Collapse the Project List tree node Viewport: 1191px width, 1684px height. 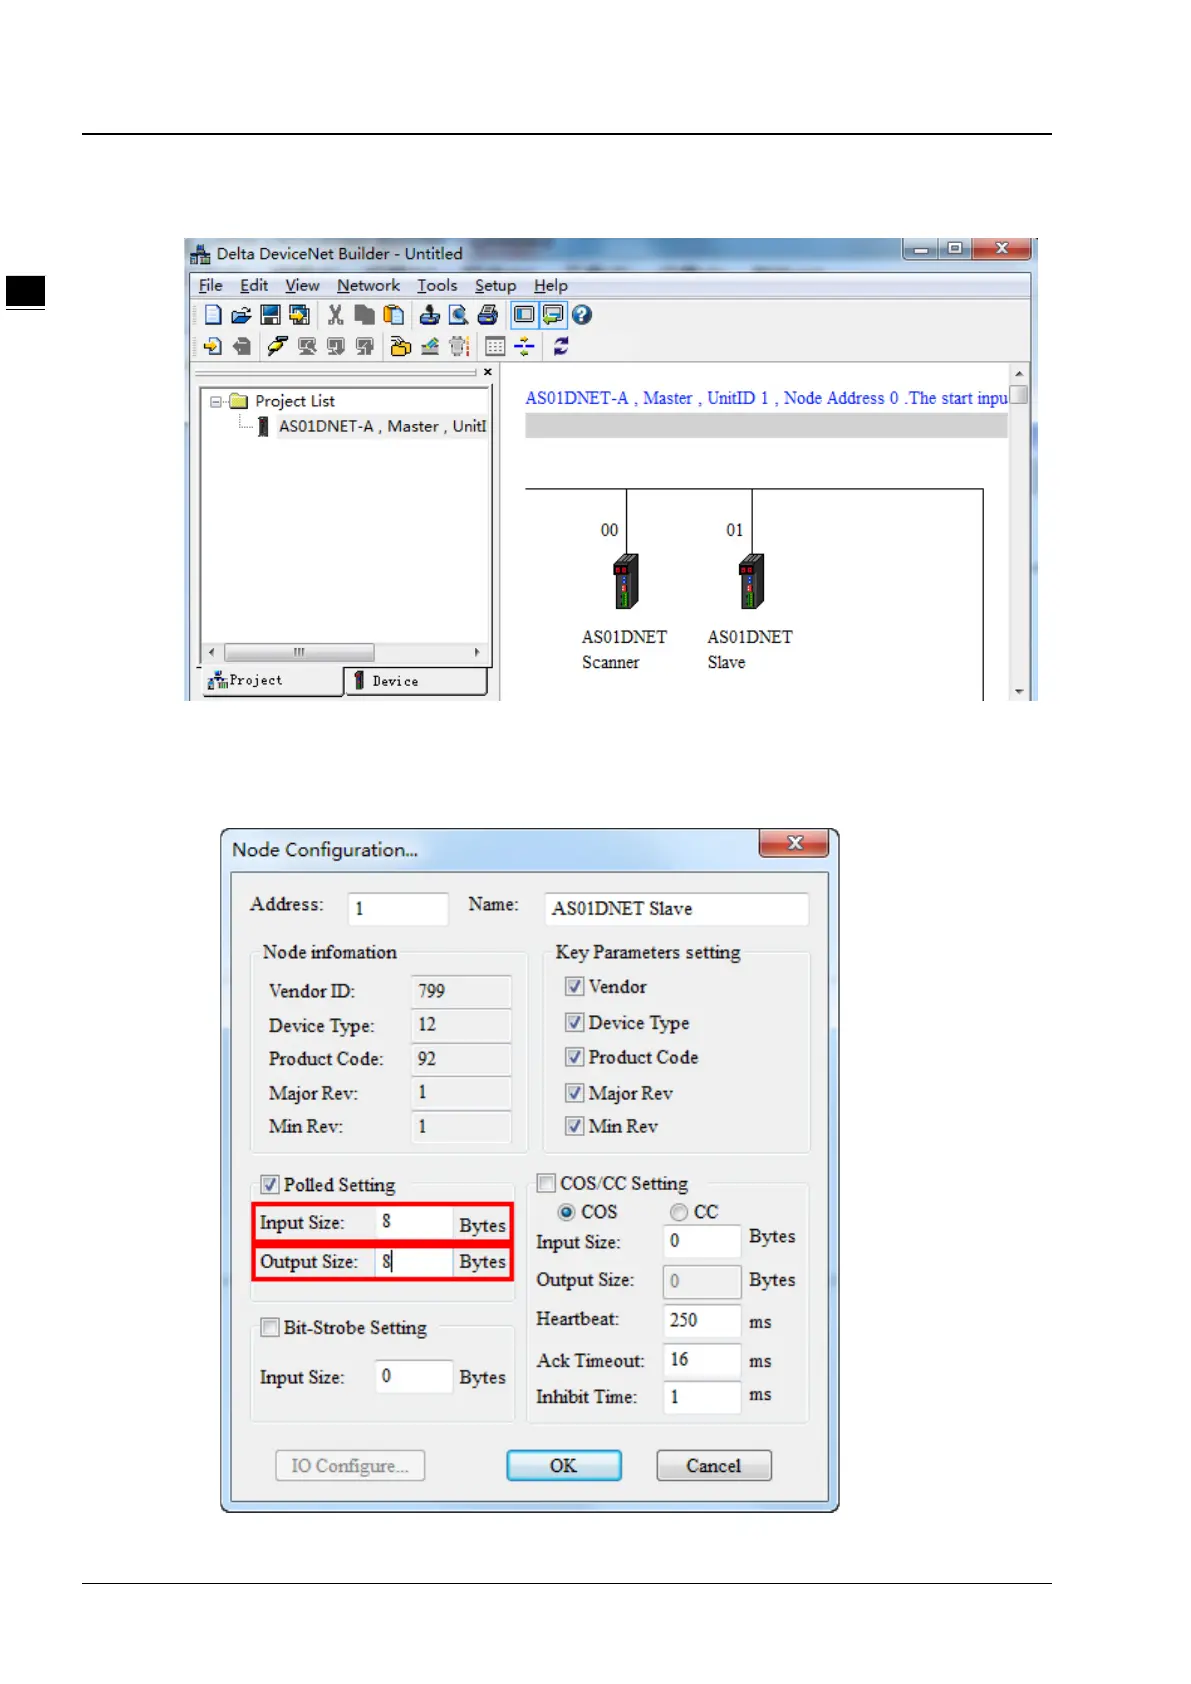pyautogui.click(x=216, y=401)
